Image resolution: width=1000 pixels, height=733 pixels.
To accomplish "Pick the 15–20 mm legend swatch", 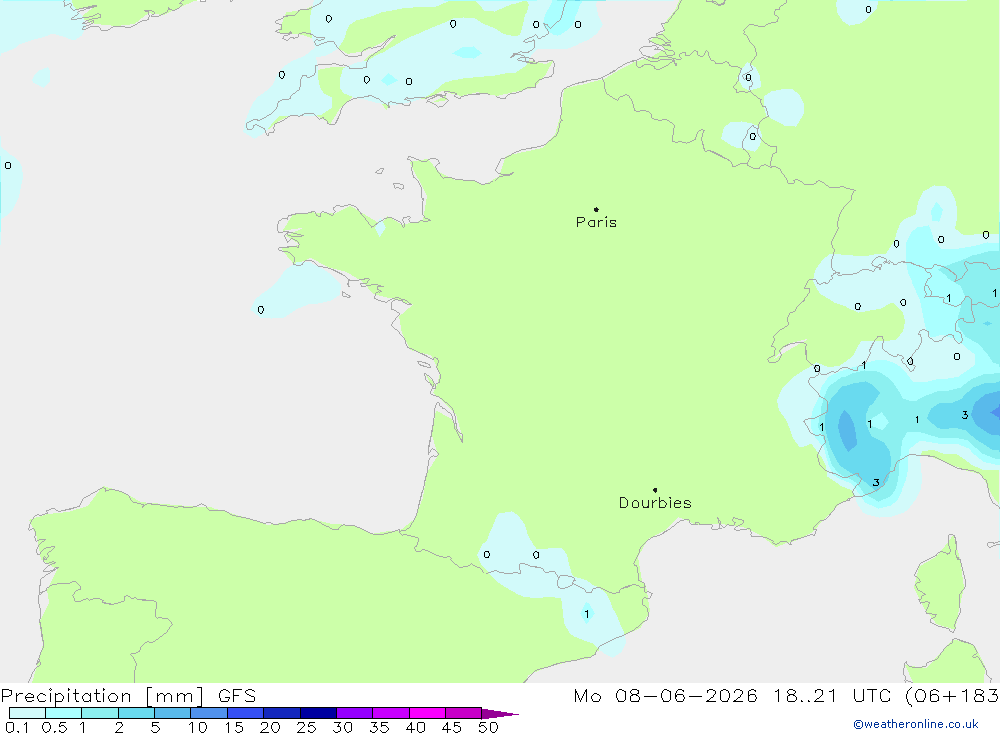I will (246, 713).
